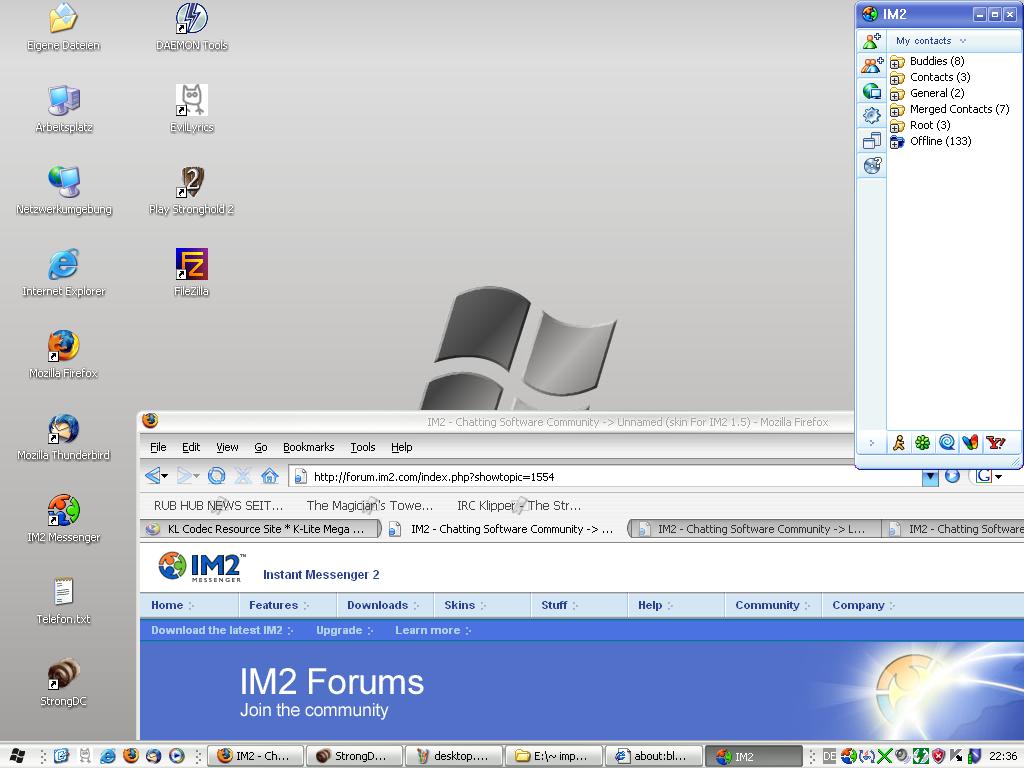1024x768 pixels.
Task: Open Internet Explorer desktop icon
Action: click(x=63, y=272)
